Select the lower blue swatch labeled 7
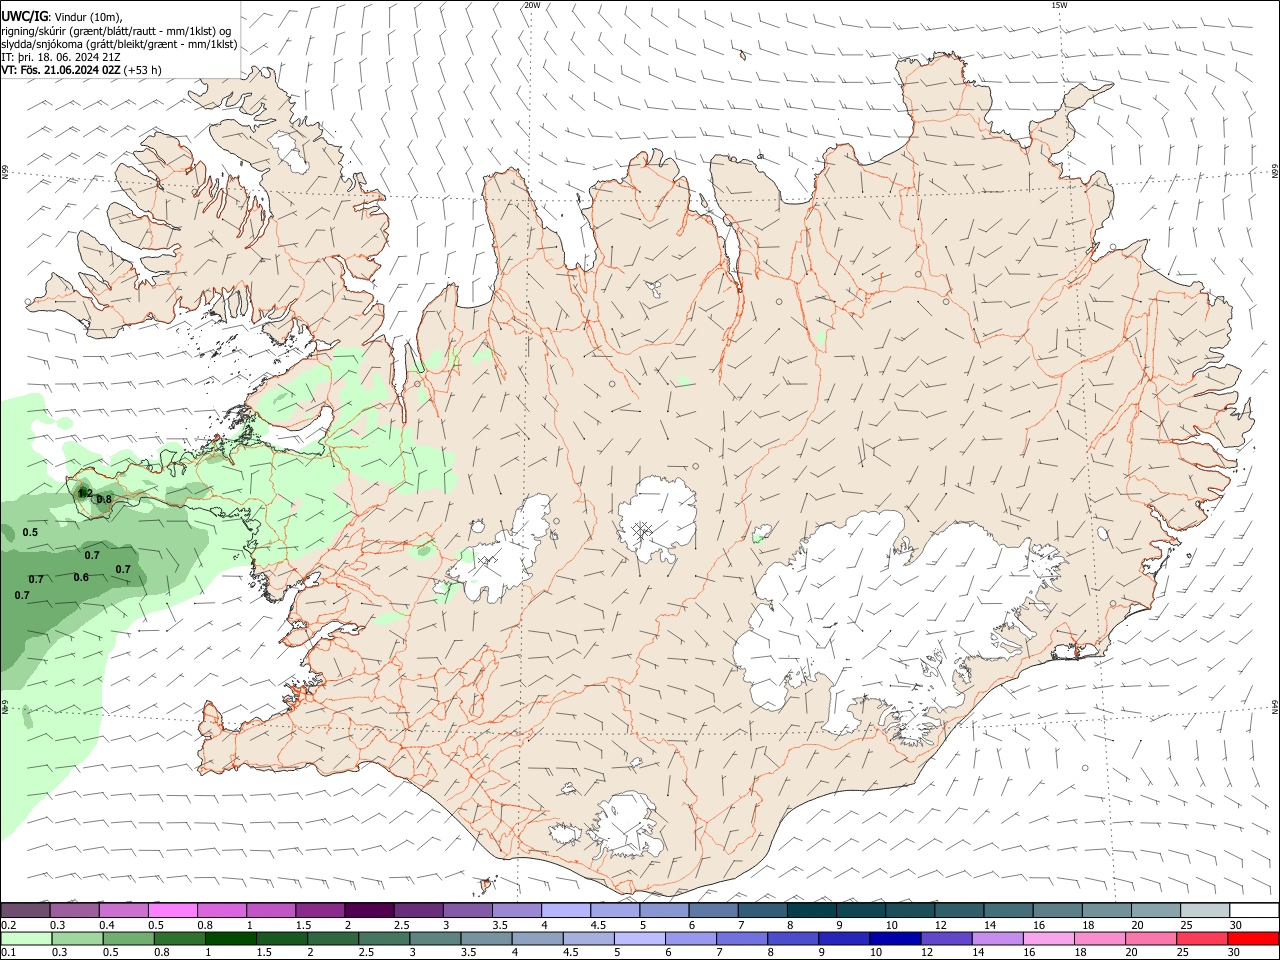This screenshot has width=1280, height=960. point(743,938)
